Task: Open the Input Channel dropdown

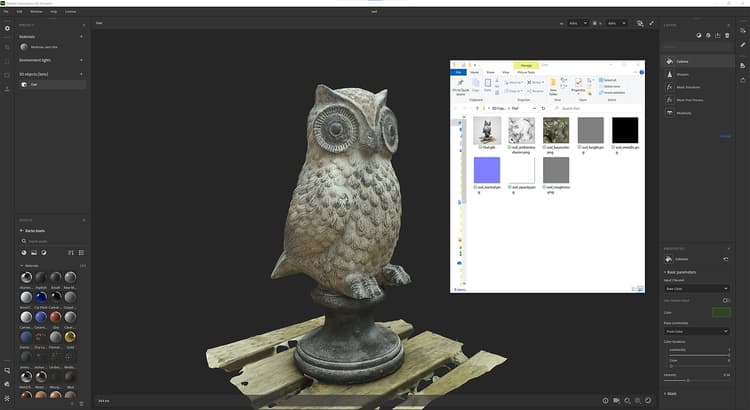Action: 697,288
